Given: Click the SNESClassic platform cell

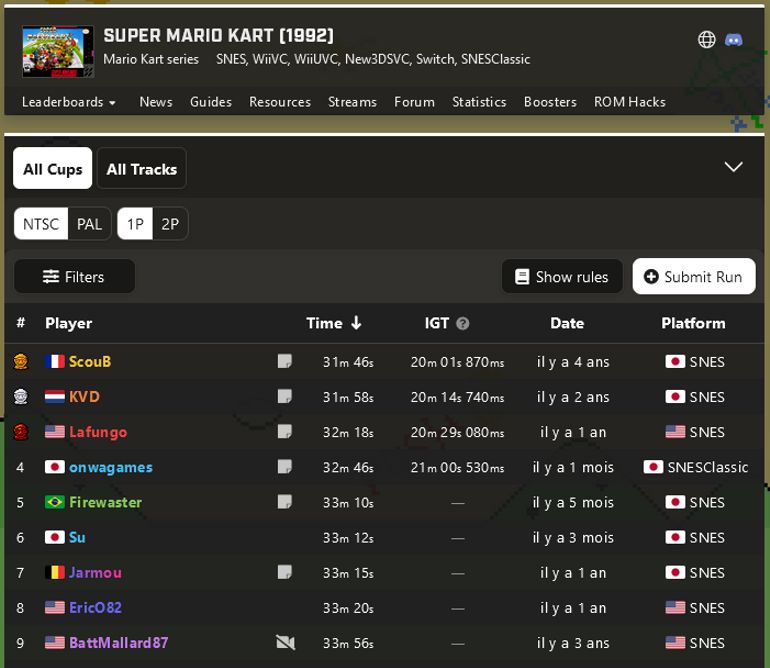Looking at the screenshot, I should coord(696,467).
